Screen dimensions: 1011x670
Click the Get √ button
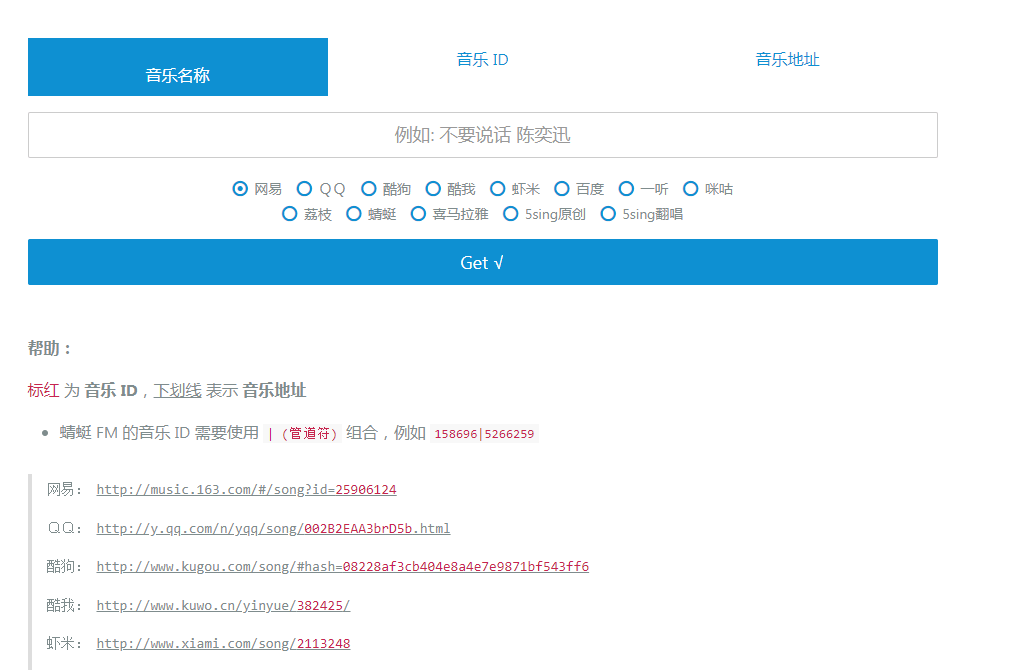(x=482, y=262)
